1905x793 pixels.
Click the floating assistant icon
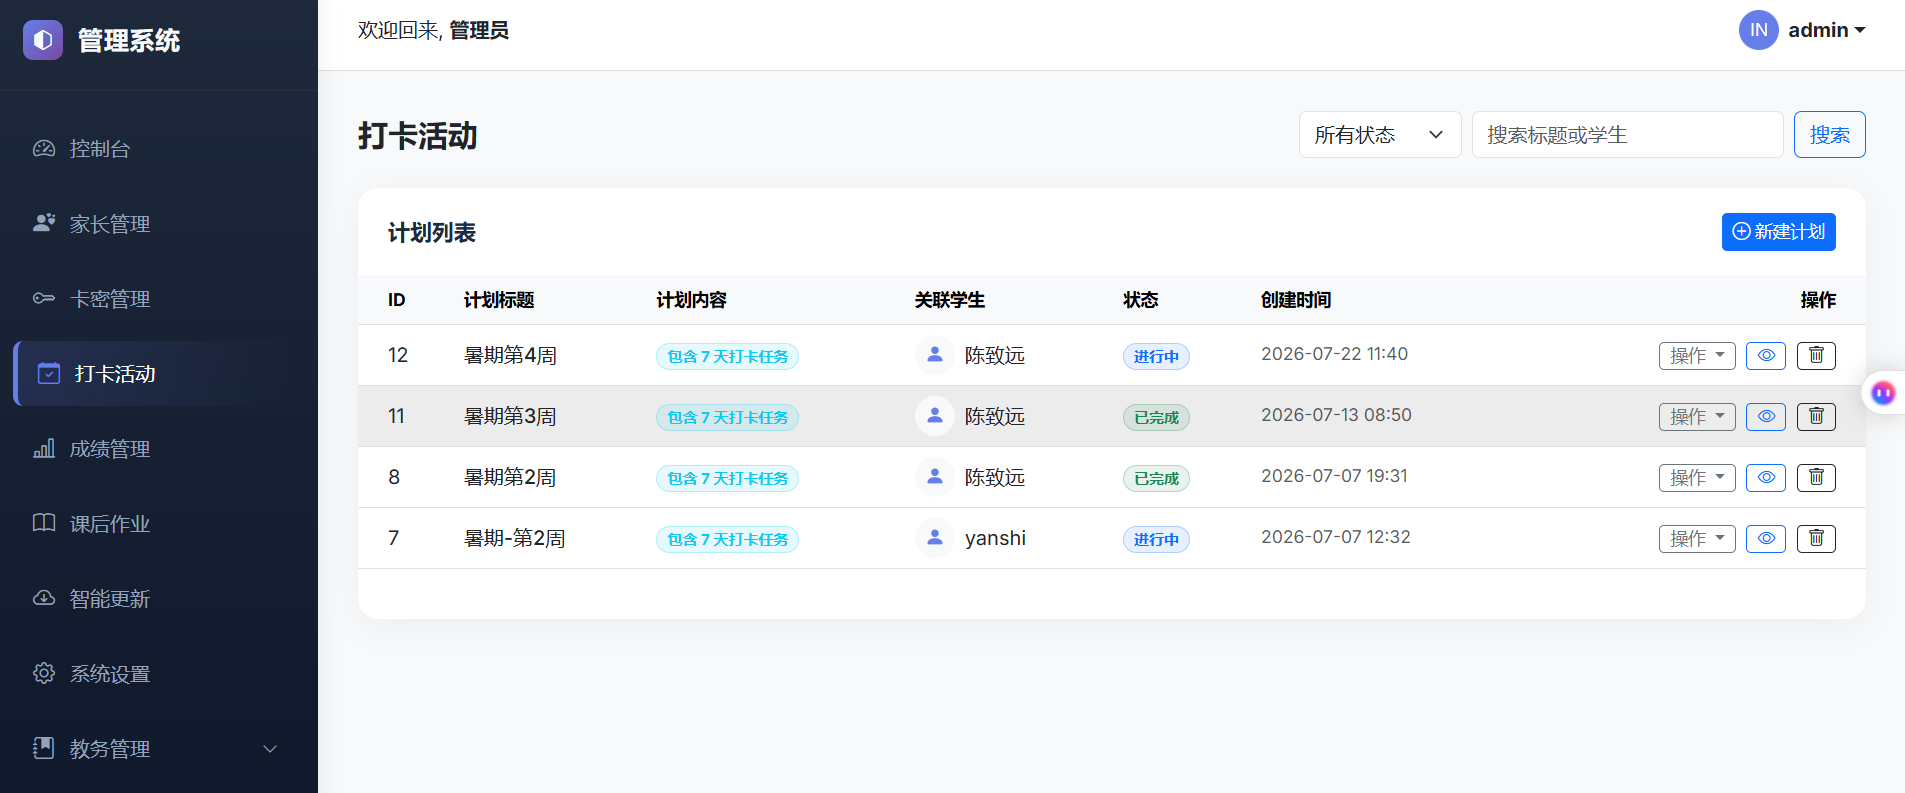1883,393
